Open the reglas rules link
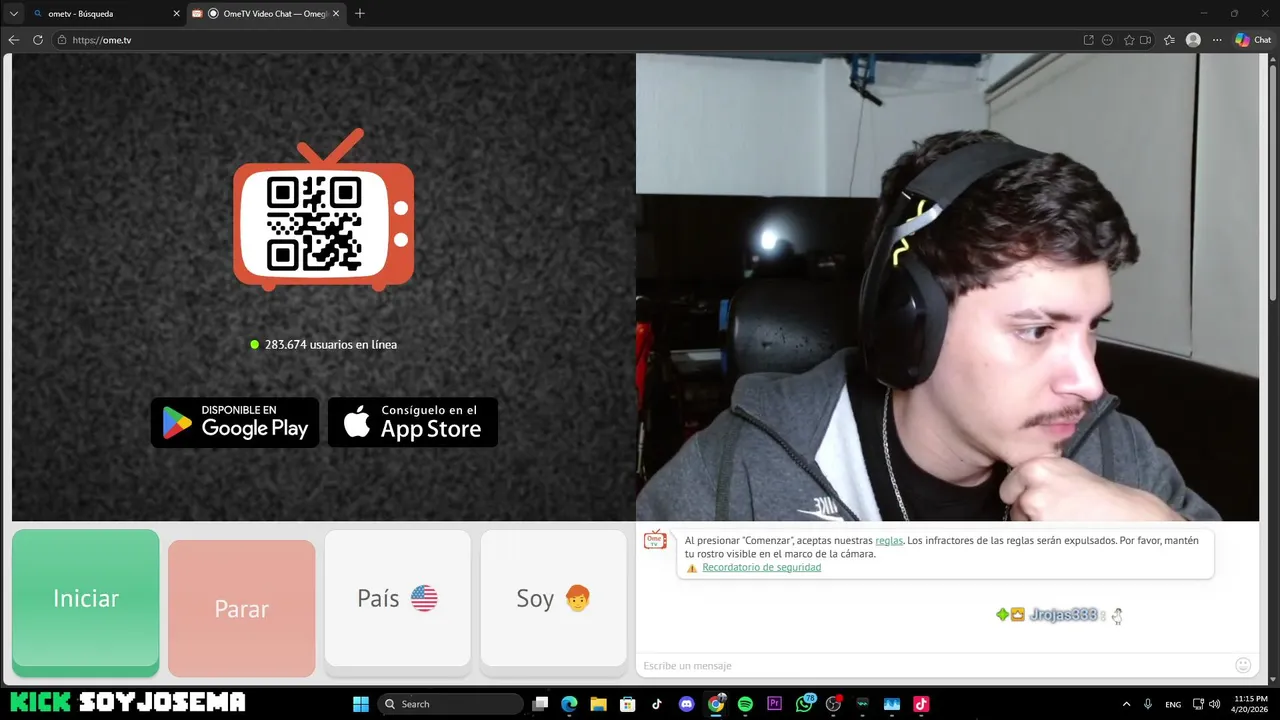The width and height of the screenshot is (1280, 720). pos(889,540)
